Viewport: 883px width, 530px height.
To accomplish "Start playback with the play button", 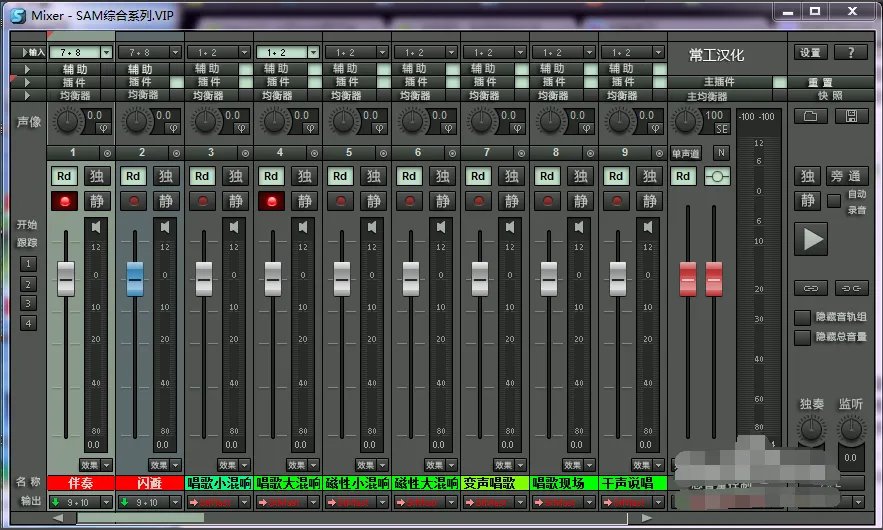I will click(811, 239).
